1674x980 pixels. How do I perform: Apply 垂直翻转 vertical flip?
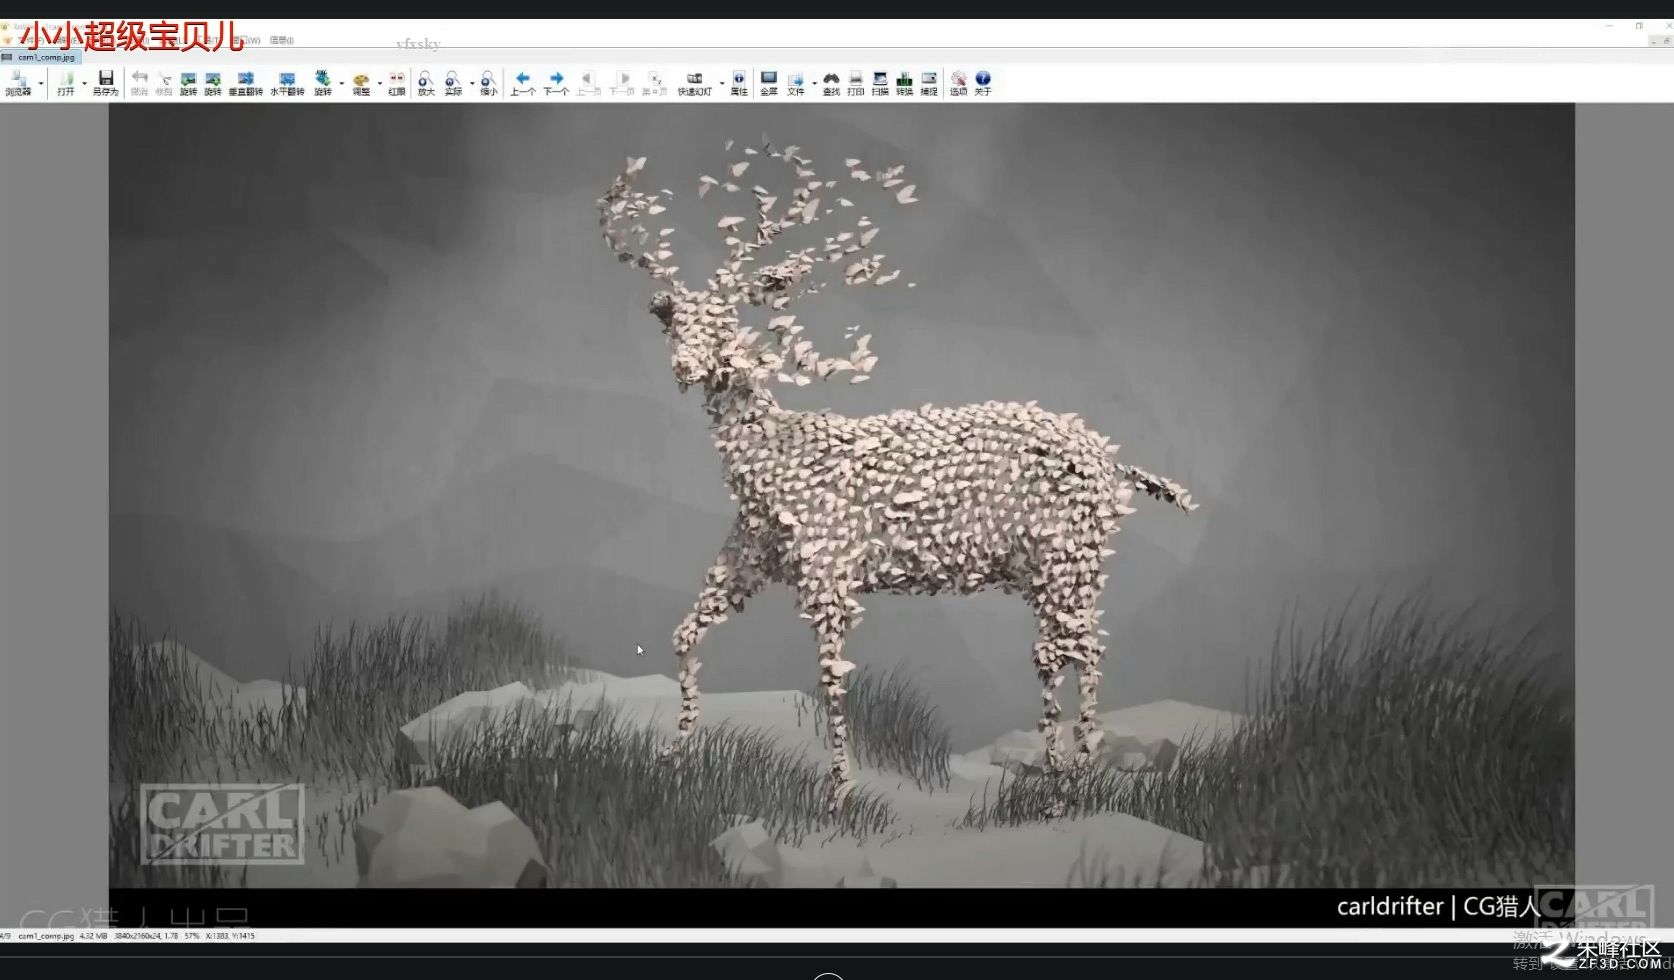(246, 83)
